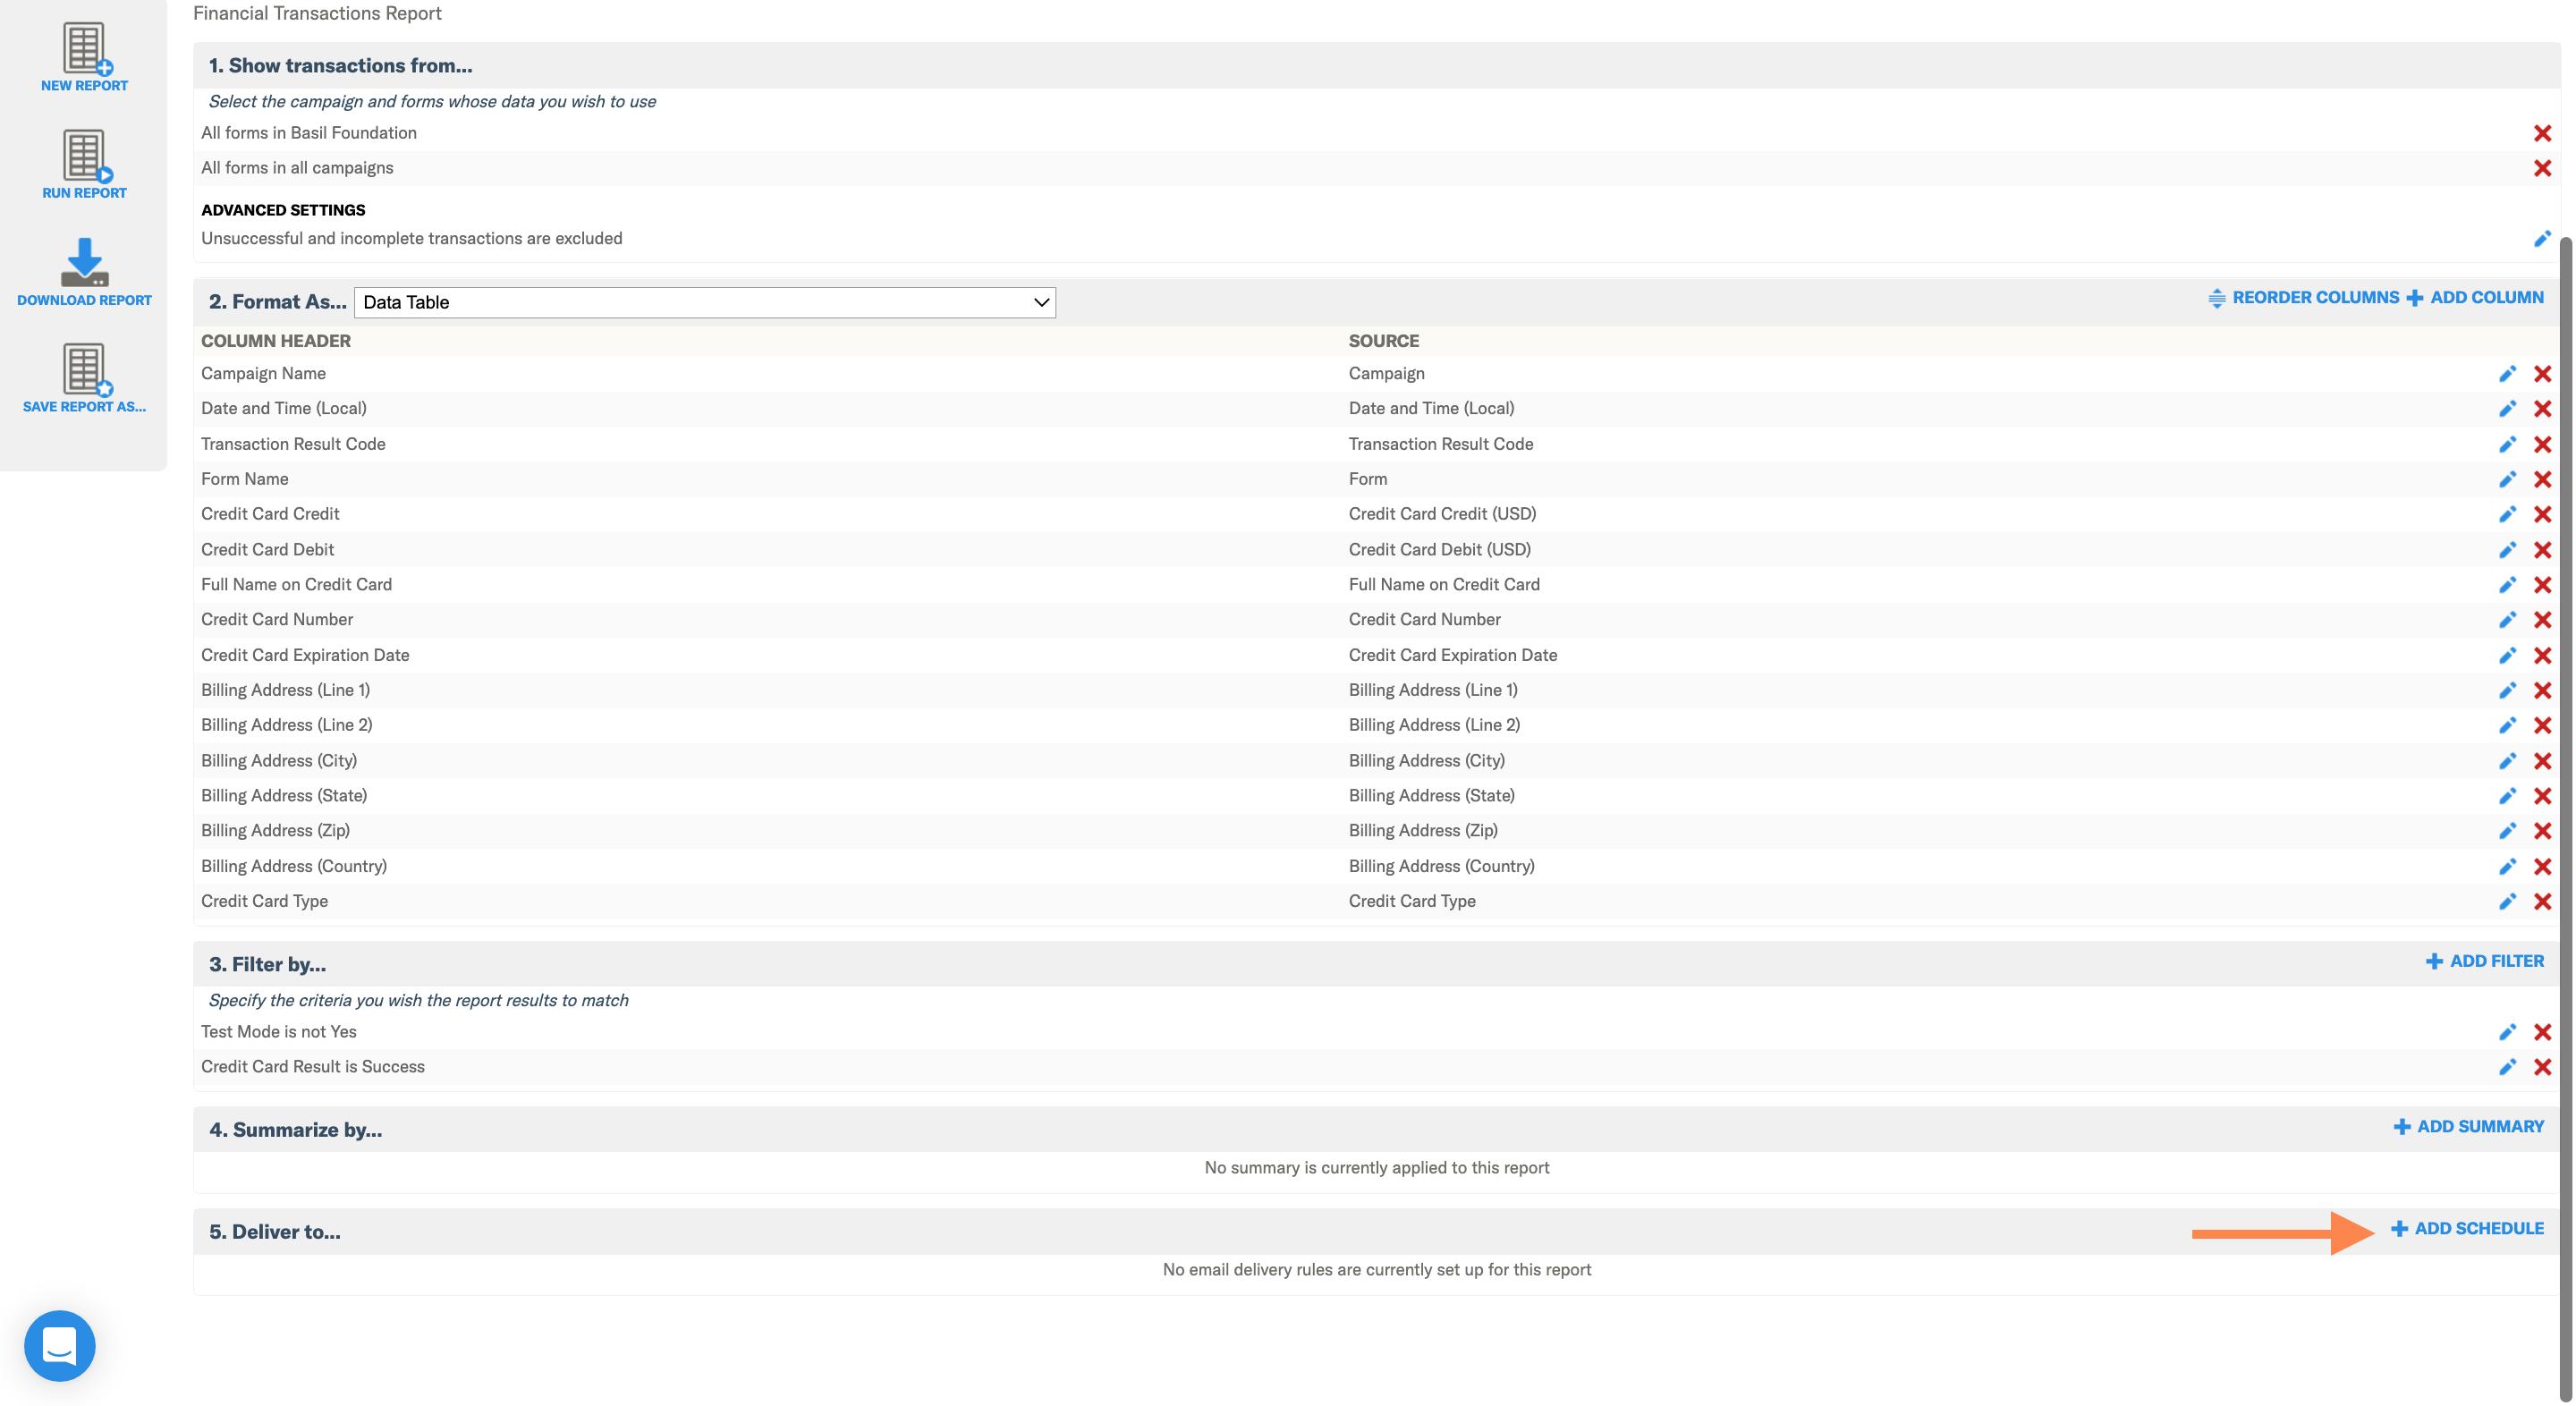Image resolution: width=2576 pixels, height=1406 pixels.
Task: Delete the Credit Card Debit column
Action: click(2542, 549)
